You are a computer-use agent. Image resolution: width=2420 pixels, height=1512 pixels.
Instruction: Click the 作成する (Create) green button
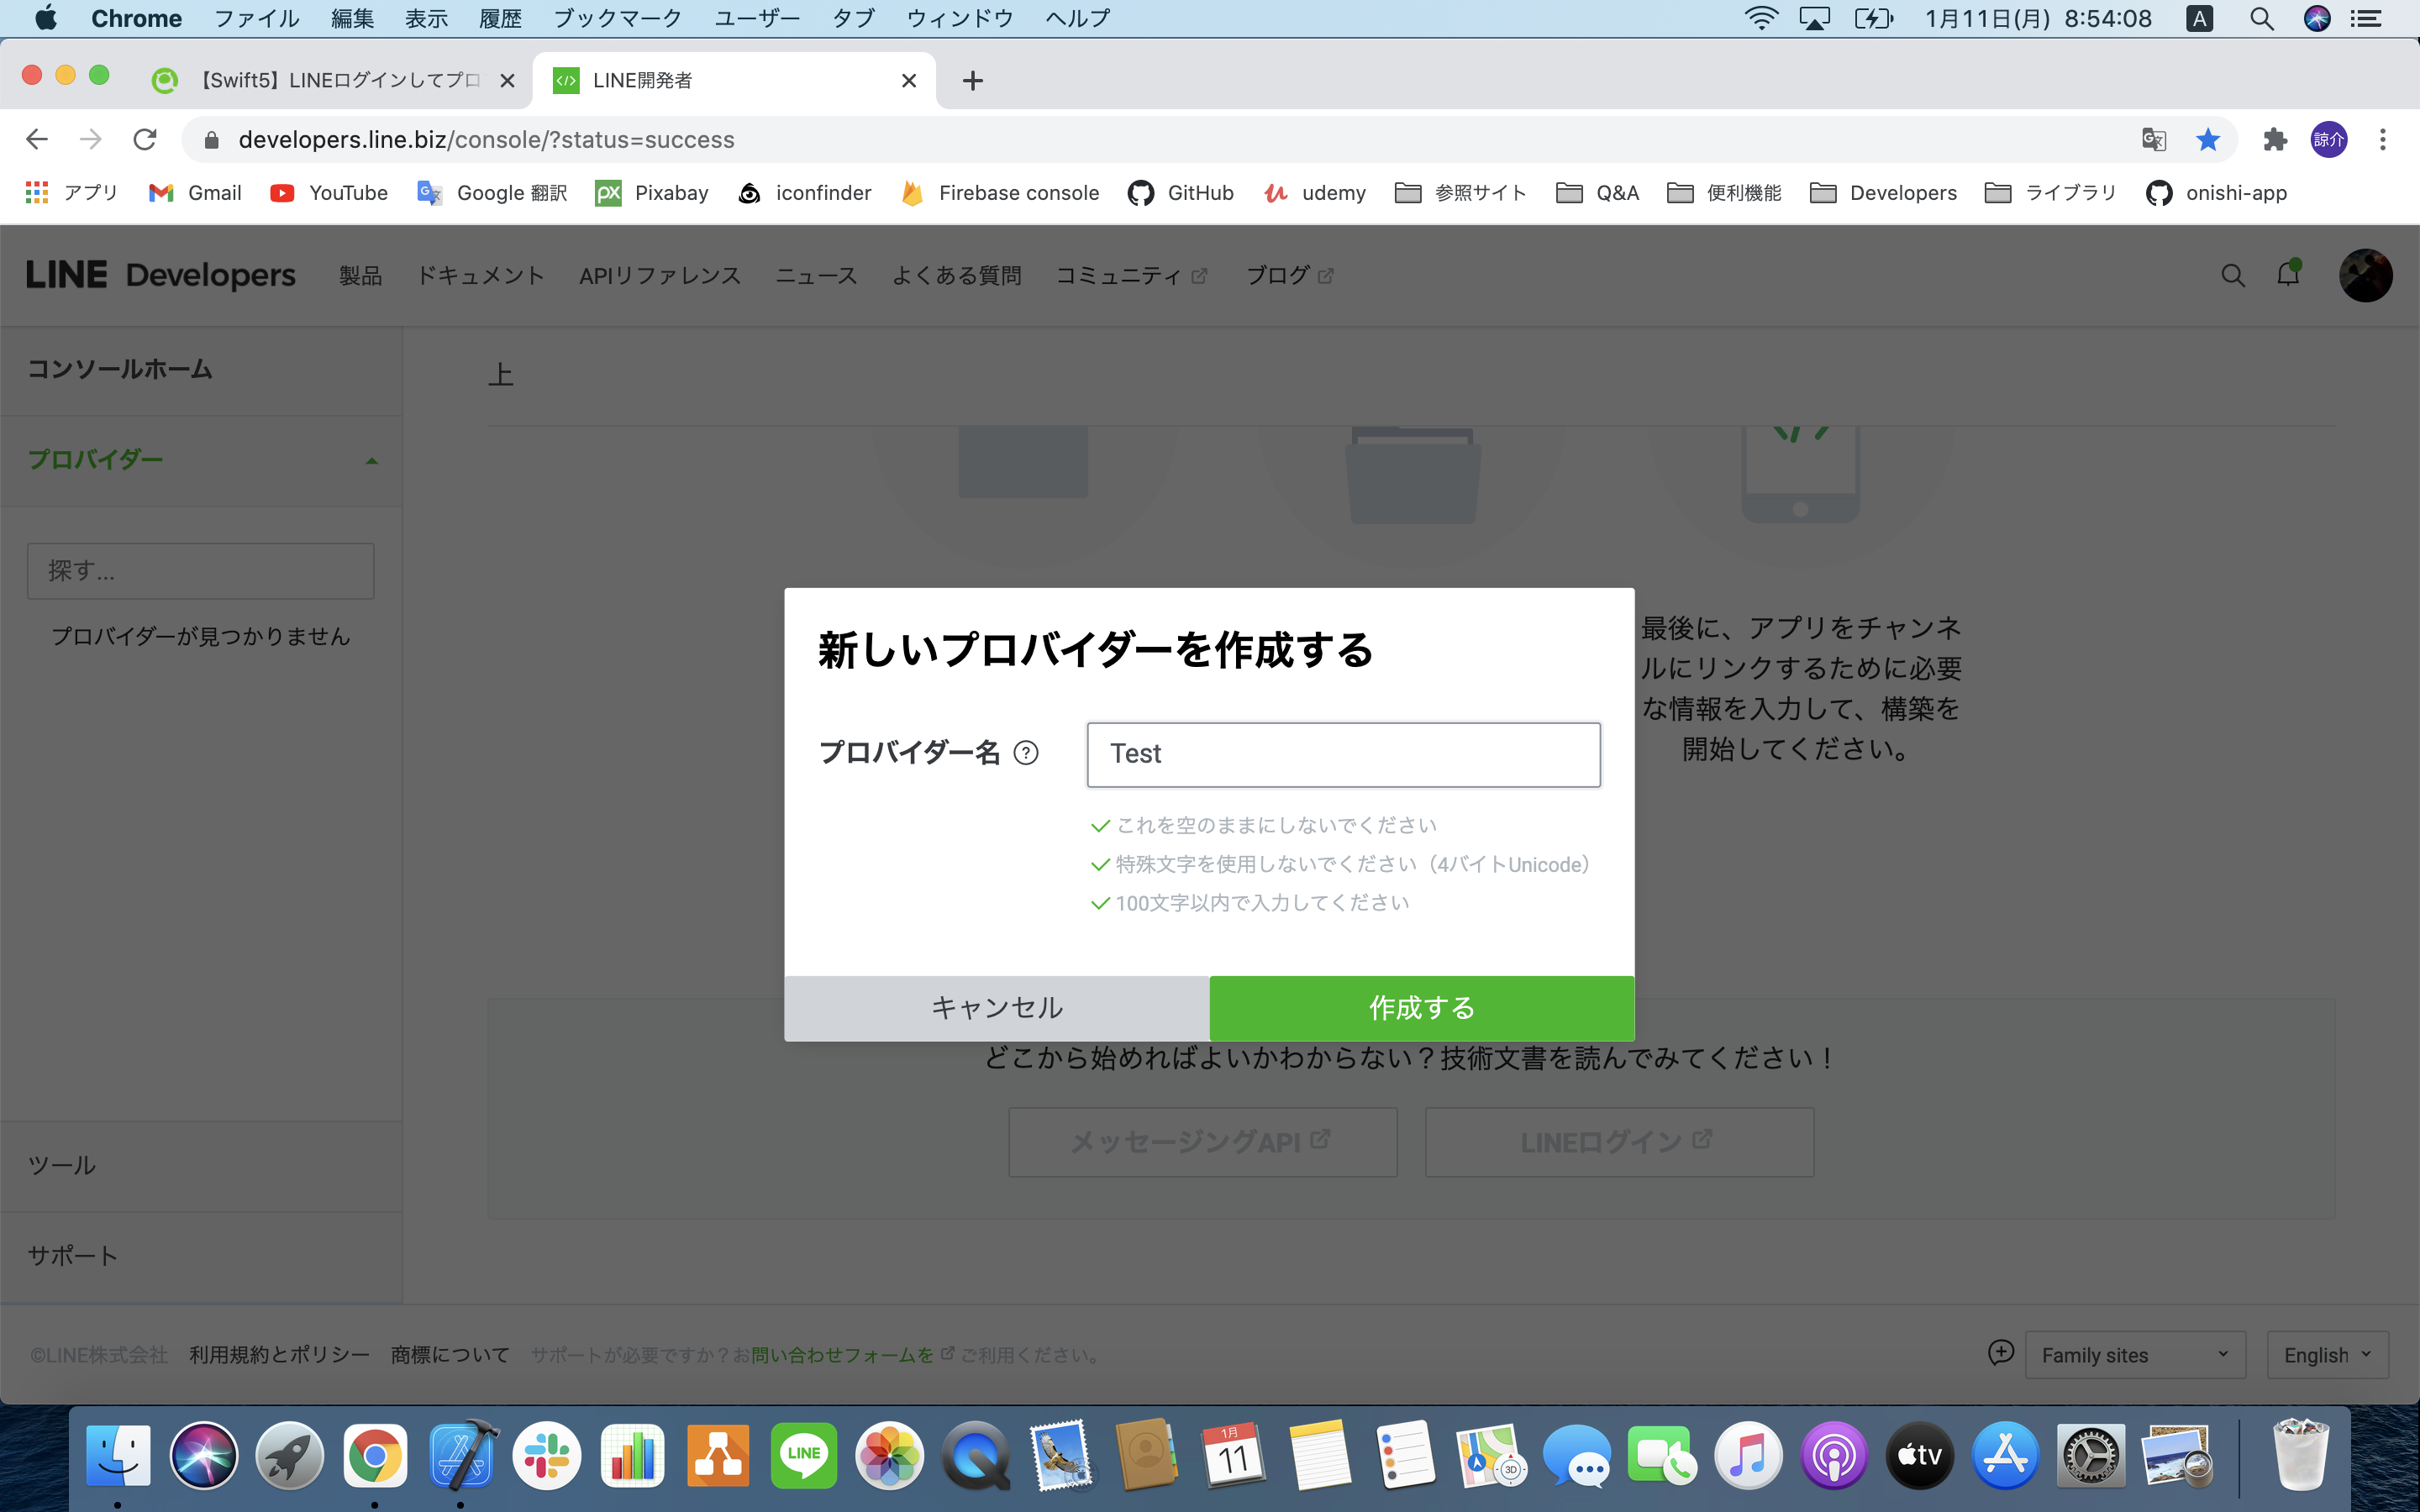point(1421,1008)
